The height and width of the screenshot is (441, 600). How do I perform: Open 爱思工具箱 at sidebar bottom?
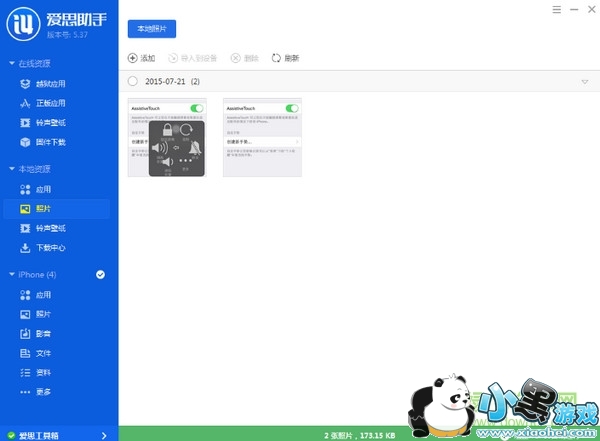[x=39, y=436]
